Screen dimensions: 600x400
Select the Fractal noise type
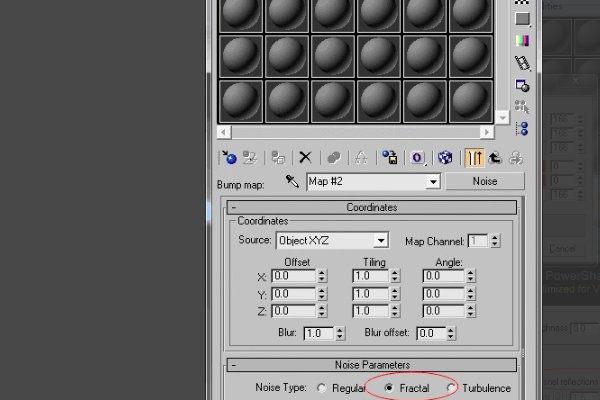pos(389,388)
